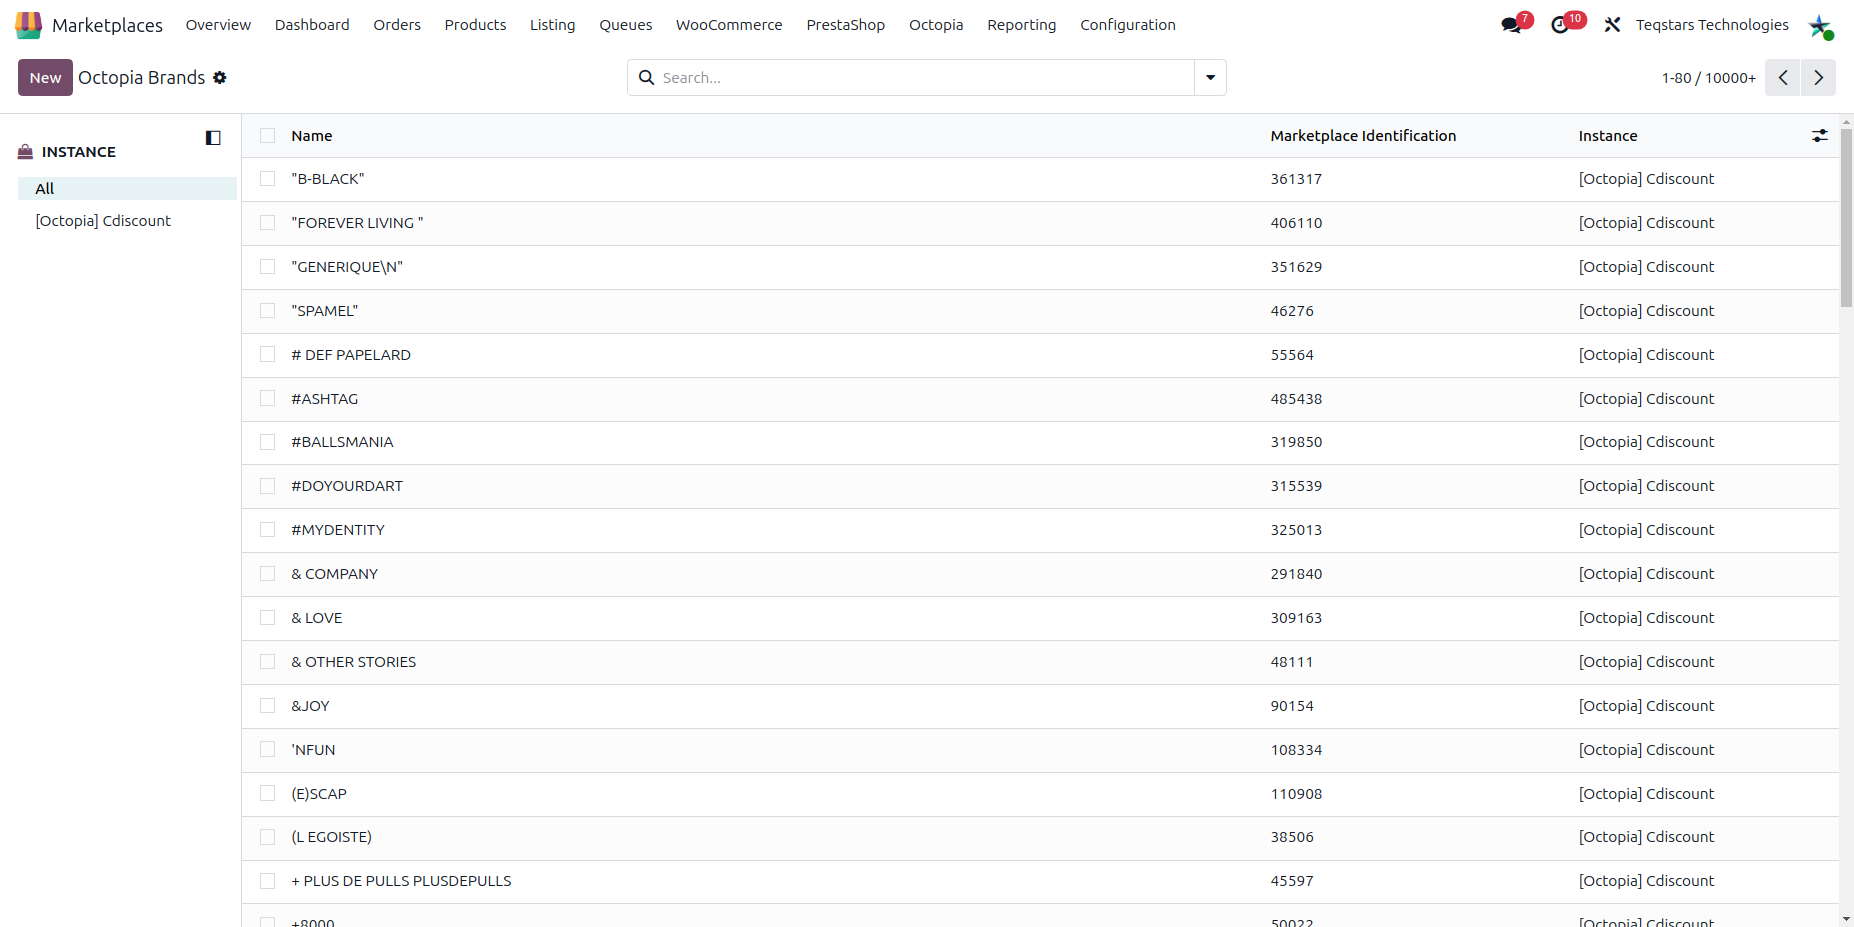Toggle the search options dropdown arrow
The width and height of the screenshot is (1854, 927).
(1210, 78)
